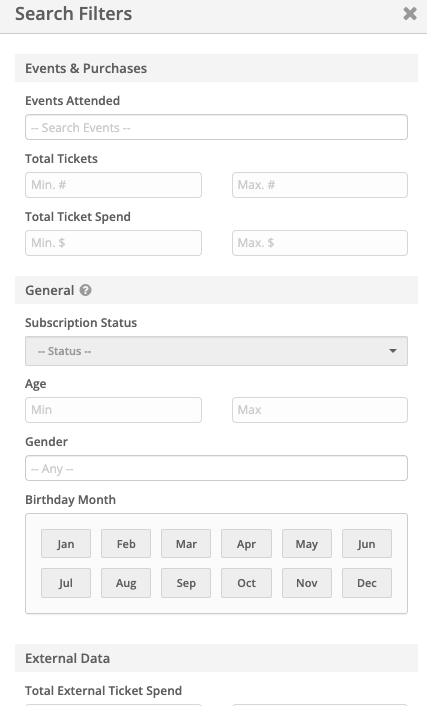This screenshot has width=427, height=706.
Task: Click the General section help icon
Action: pyautogui.click(x=86, y=290)
